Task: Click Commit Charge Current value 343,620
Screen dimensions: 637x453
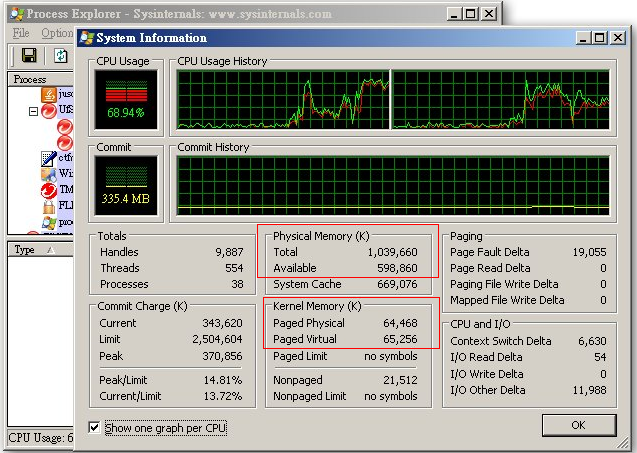Action: point(222,323)
